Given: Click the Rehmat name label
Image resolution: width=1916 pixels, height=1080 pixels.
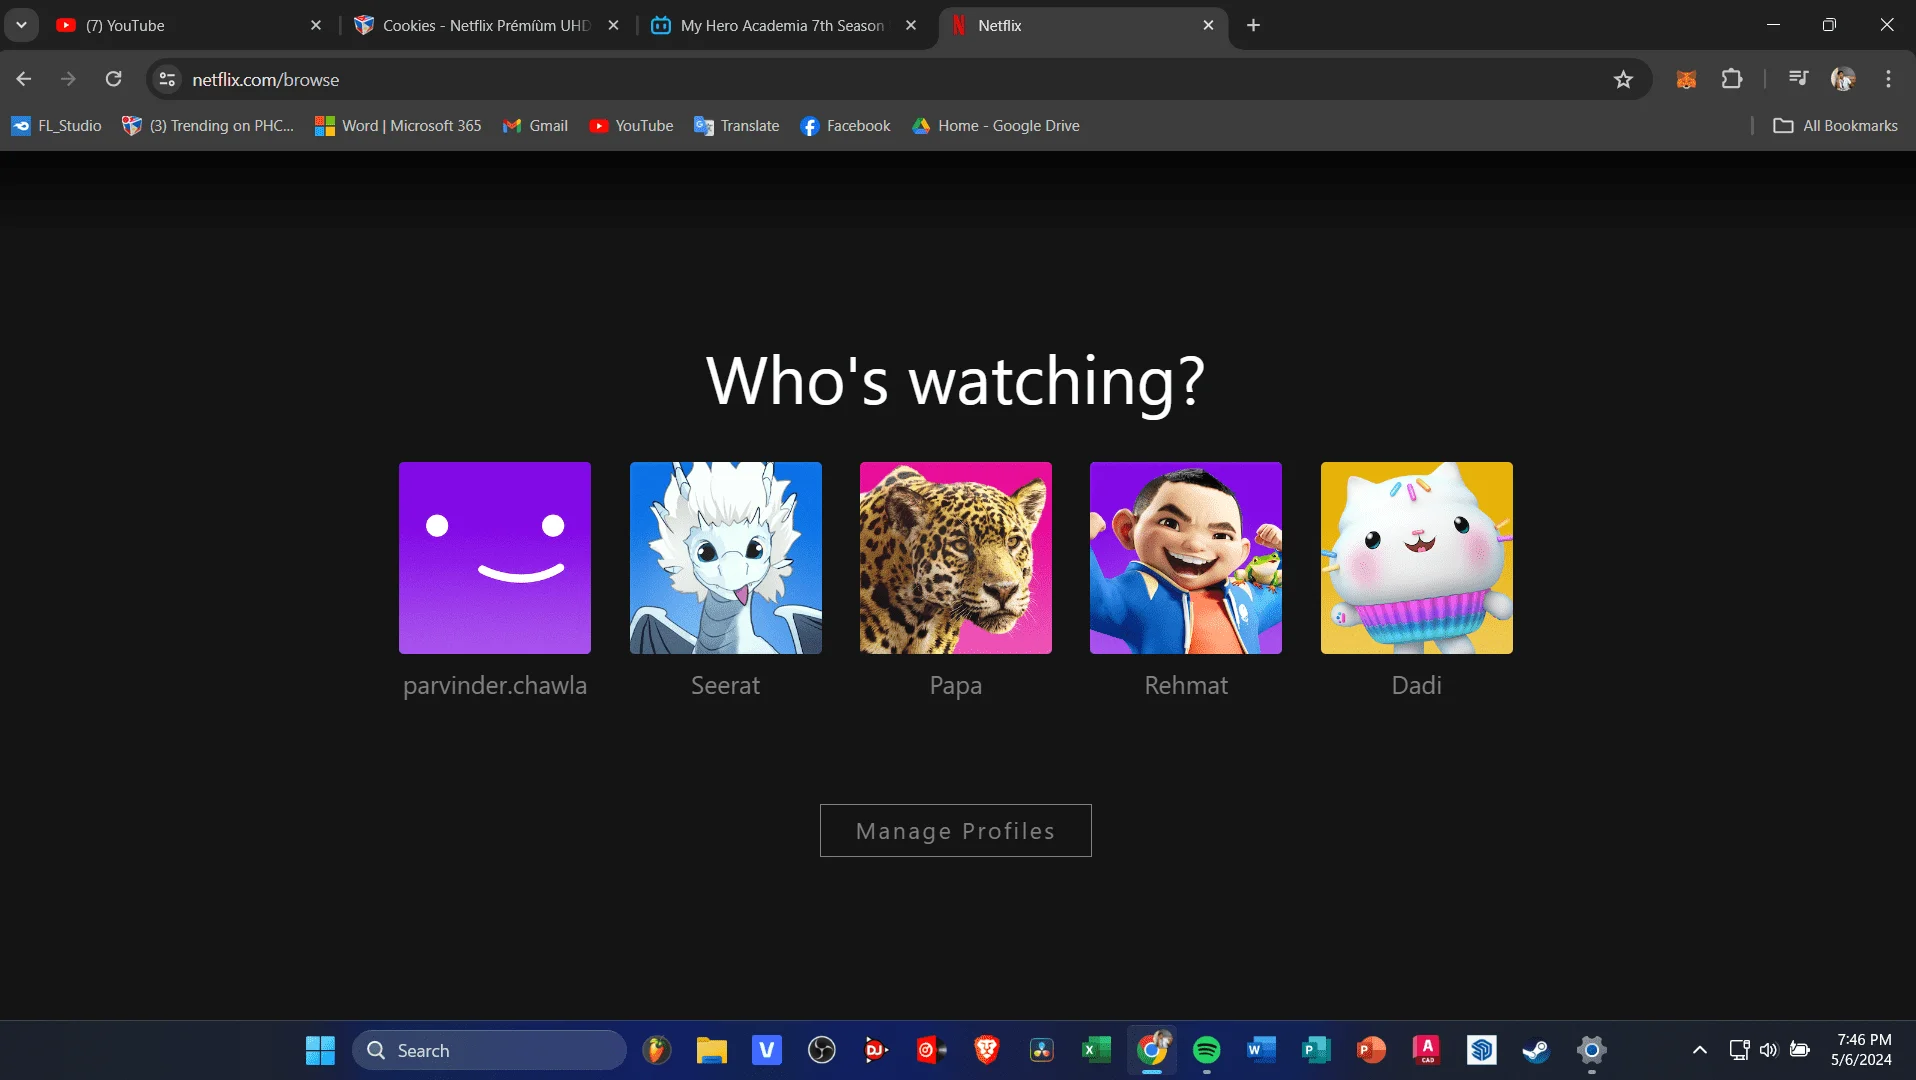Looking at the screenshot, I should click(x=1186, y=686).
